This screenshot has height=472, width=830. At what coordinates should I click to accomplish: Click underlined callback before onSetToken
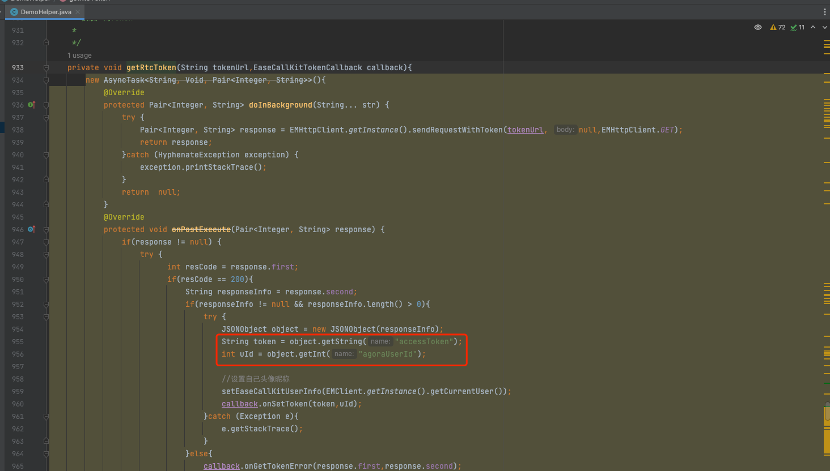[x=239, y=404]
